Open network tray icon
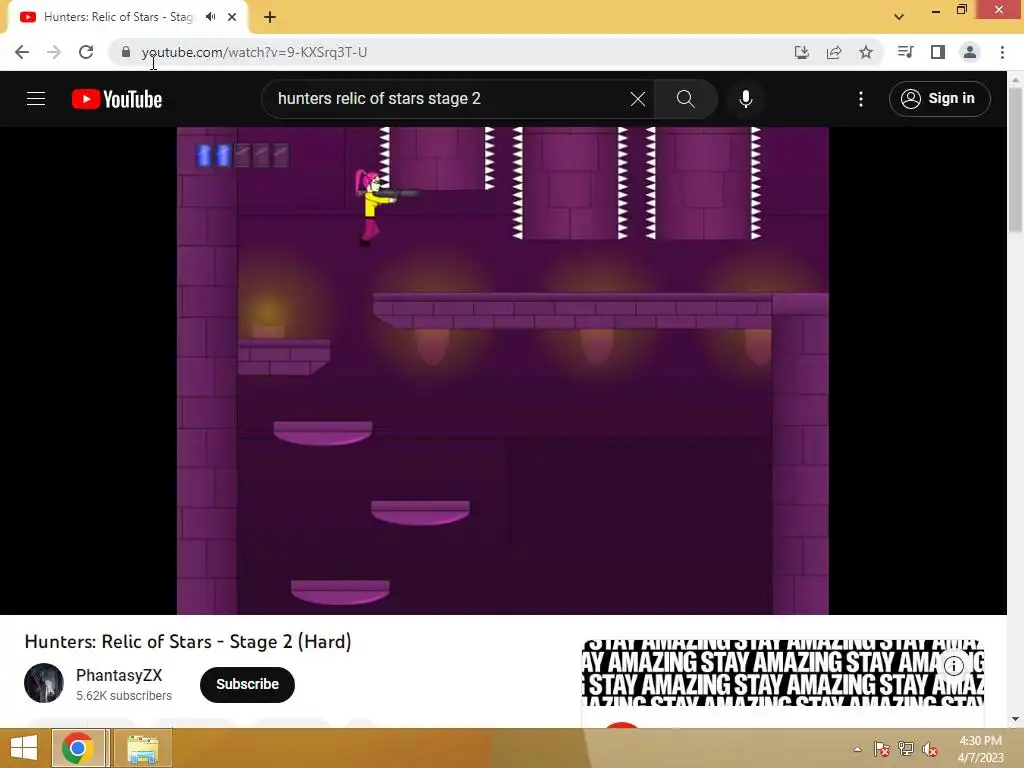Image resolution: width=1024 pixels, height=768 pixels. [906, 749]
